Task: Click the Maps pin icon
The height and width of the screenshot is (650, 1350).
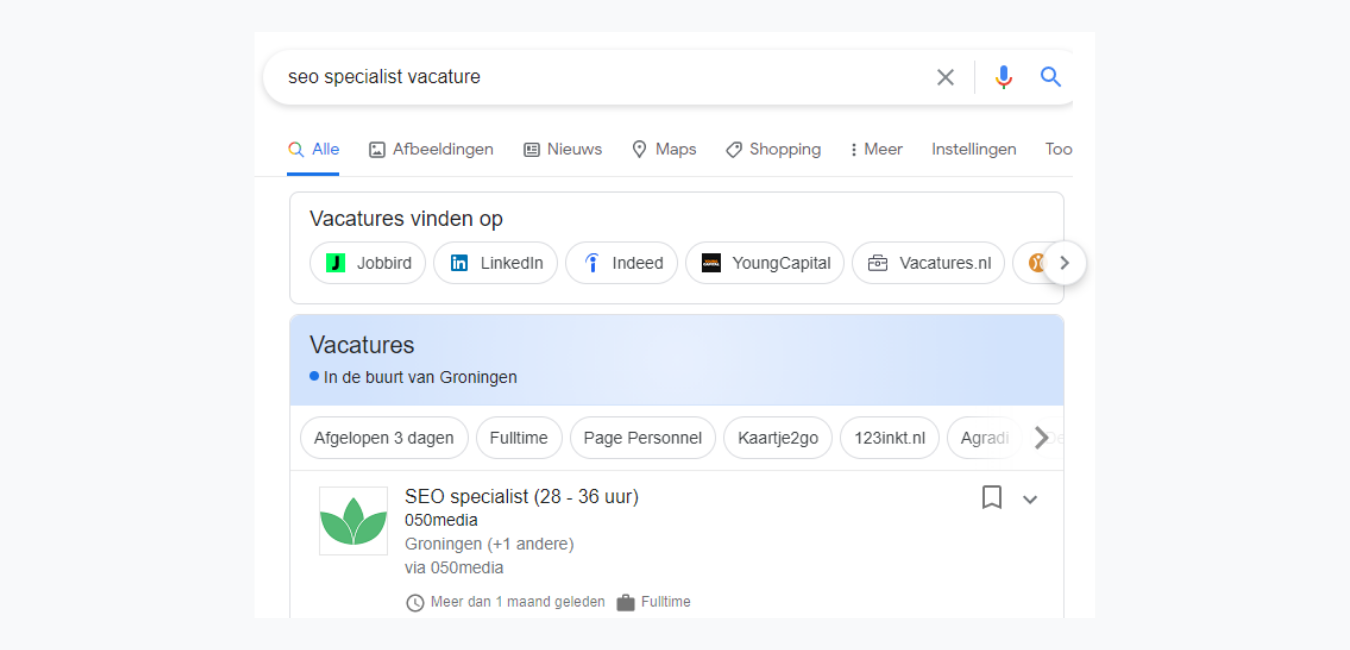Action: tap(640, 150)
